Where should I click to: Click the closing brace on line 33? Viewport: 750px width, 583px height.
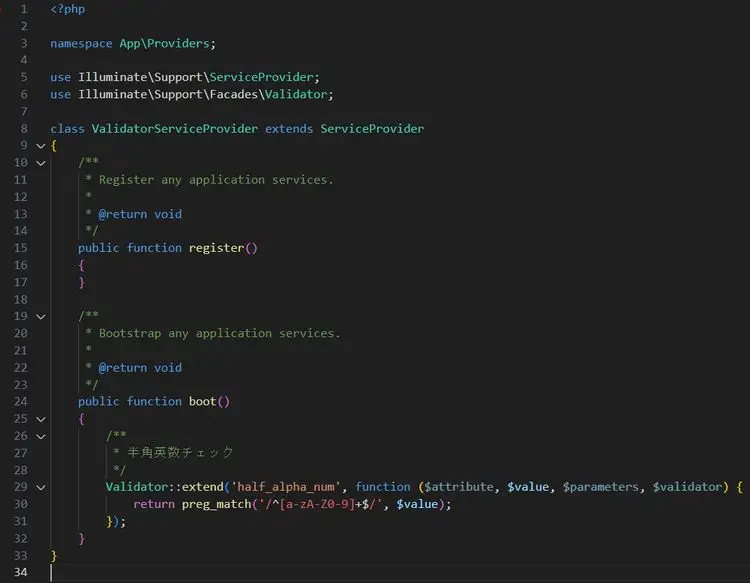(54, 555)
